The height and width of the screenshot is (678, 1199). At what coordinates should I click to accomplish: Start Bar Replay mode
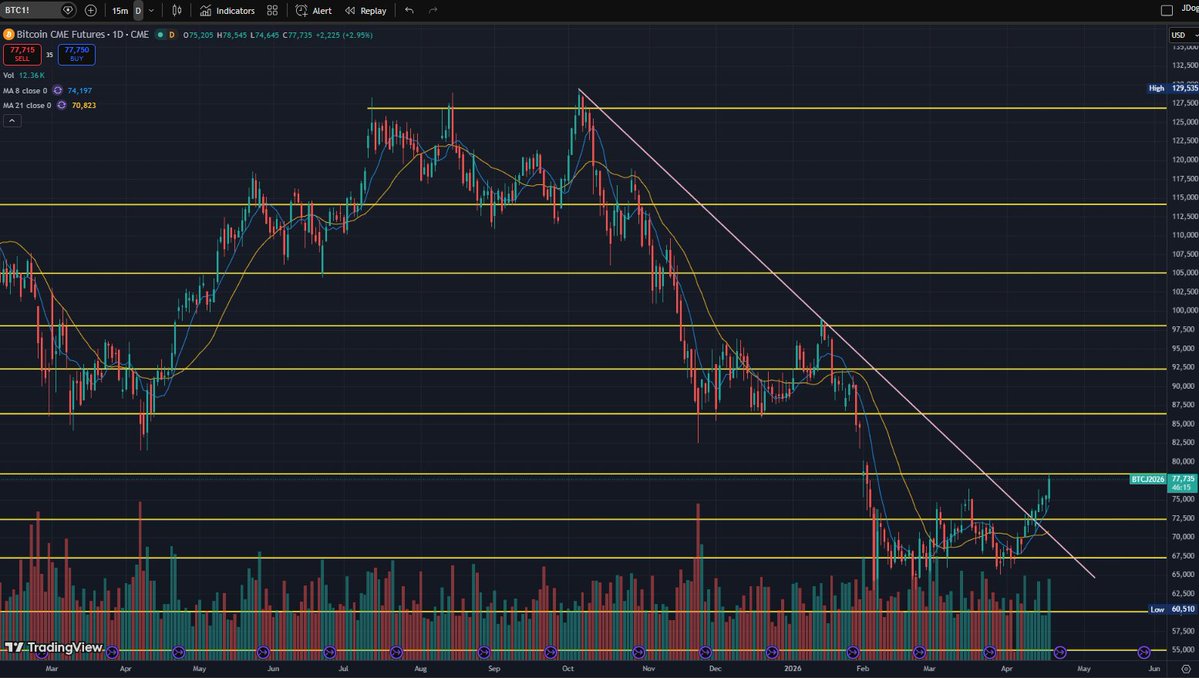point(366,11)
